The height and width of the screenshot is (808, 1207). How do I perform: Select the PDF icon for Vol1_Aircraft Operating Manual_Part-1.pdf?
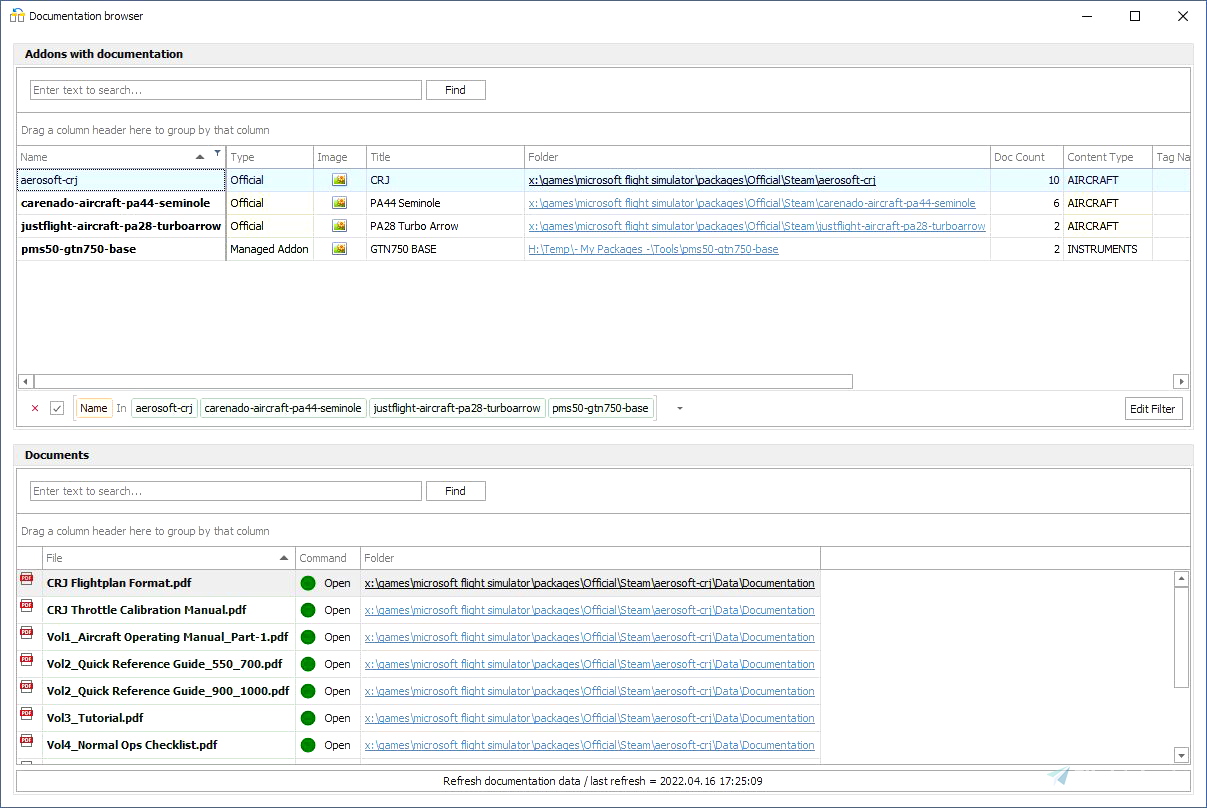click(x=27, y=633)
